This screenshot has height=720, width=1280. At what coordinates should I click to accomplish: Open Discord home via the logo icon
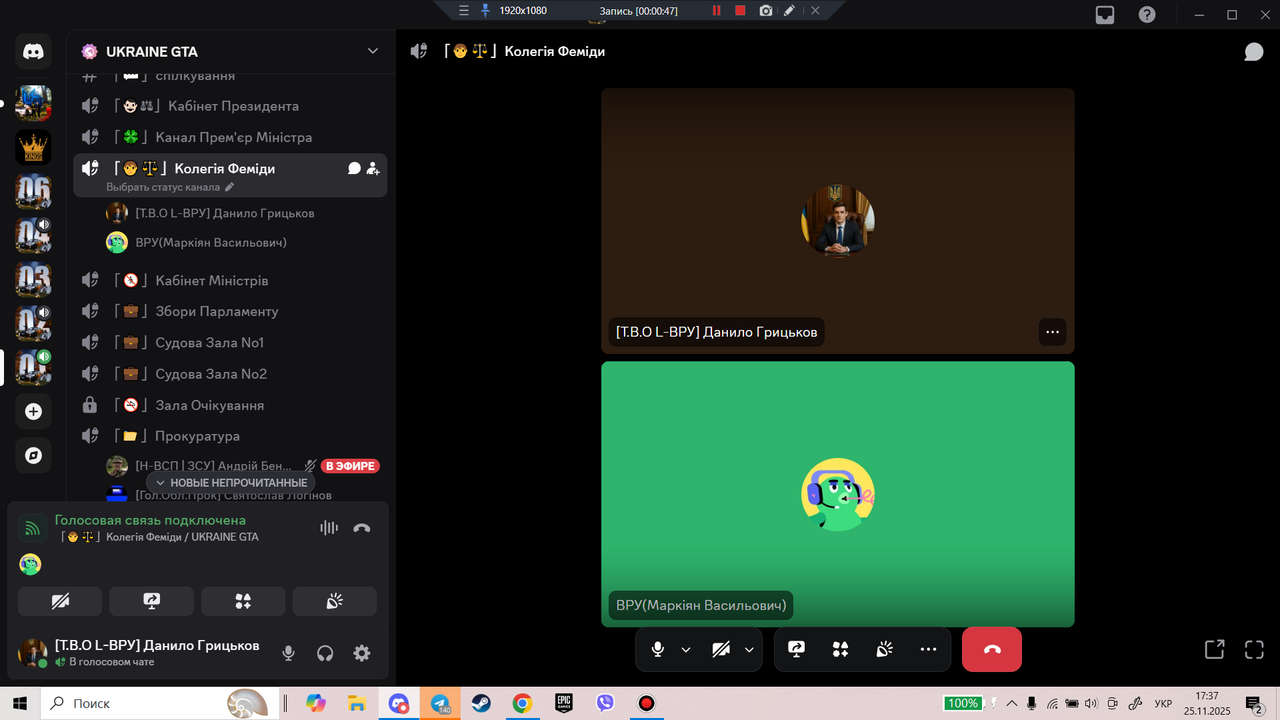tap(33, 51)
